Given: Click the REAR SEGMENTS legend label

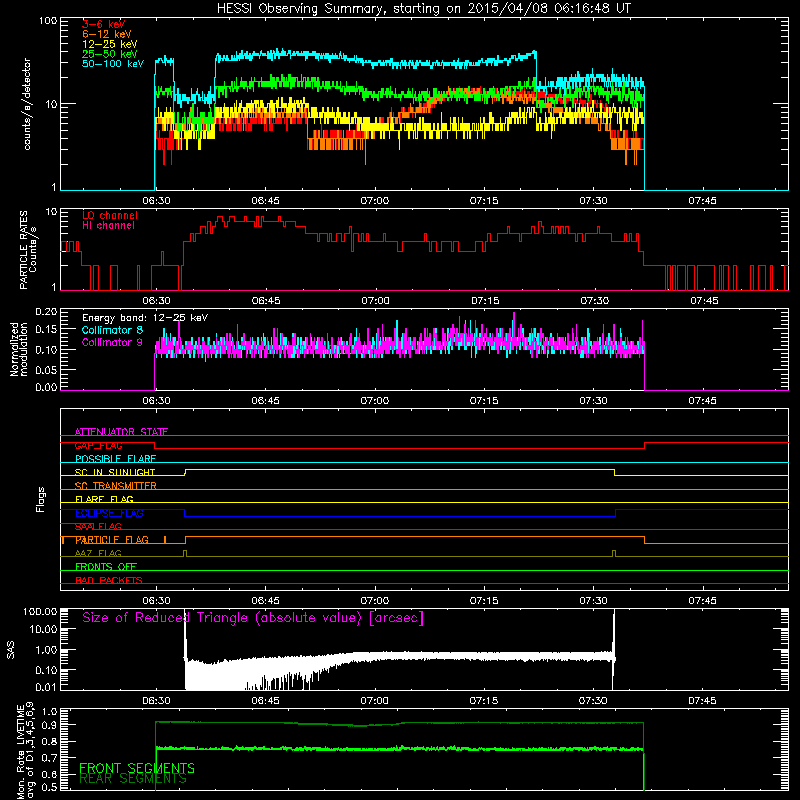Looking at the screenshot, I should click(x=133, y=779).
